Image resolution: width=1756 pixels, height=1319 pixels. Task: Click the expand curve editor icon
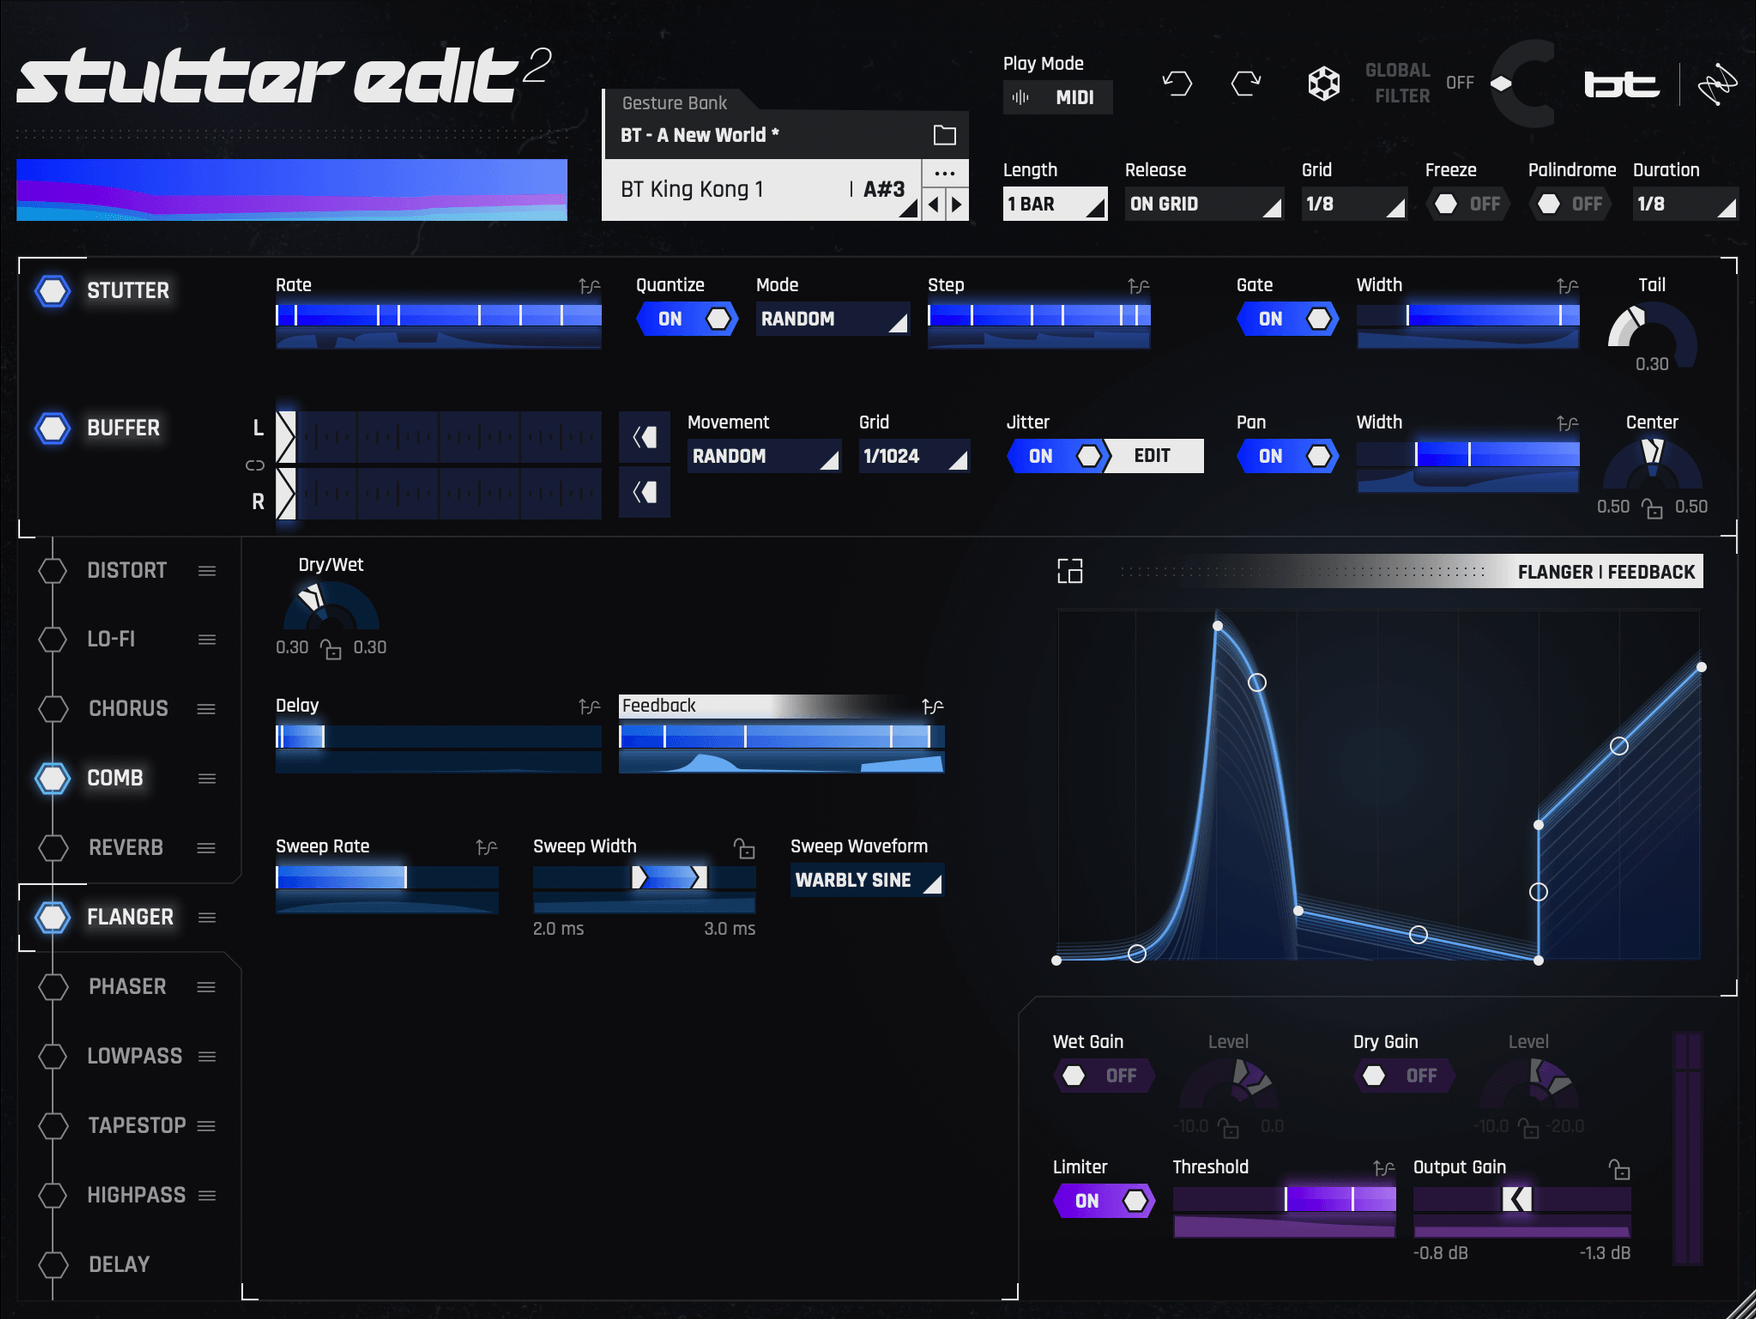pyautogui.click(x=1070, y=571)
